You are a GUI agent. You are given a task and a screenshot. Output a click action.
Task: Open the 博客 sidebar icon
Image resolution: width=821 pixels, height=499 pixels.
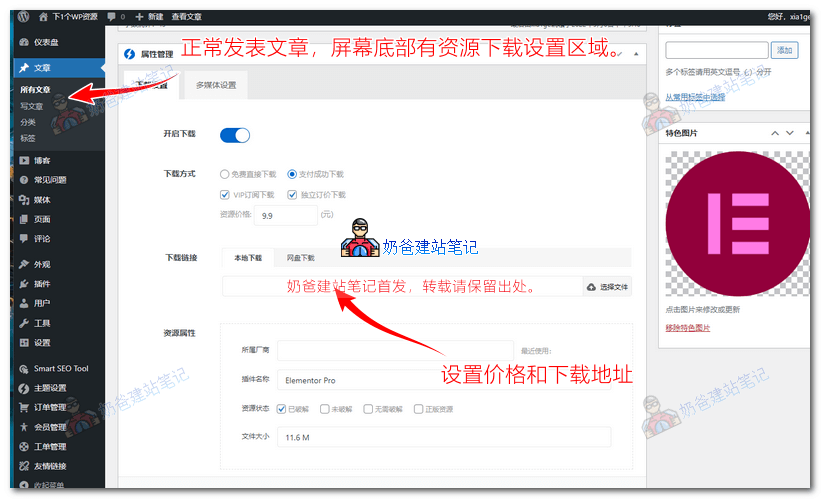point(24,161)
